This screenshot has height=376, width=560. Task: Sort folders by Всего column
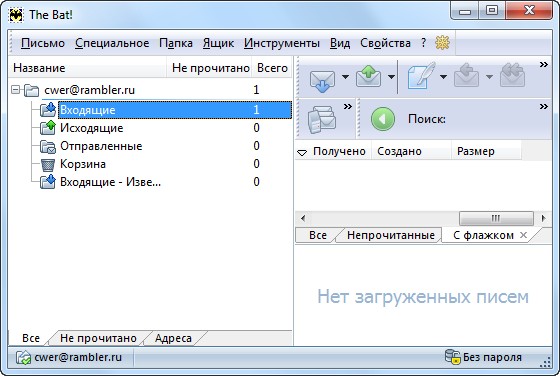pos(272,67)
